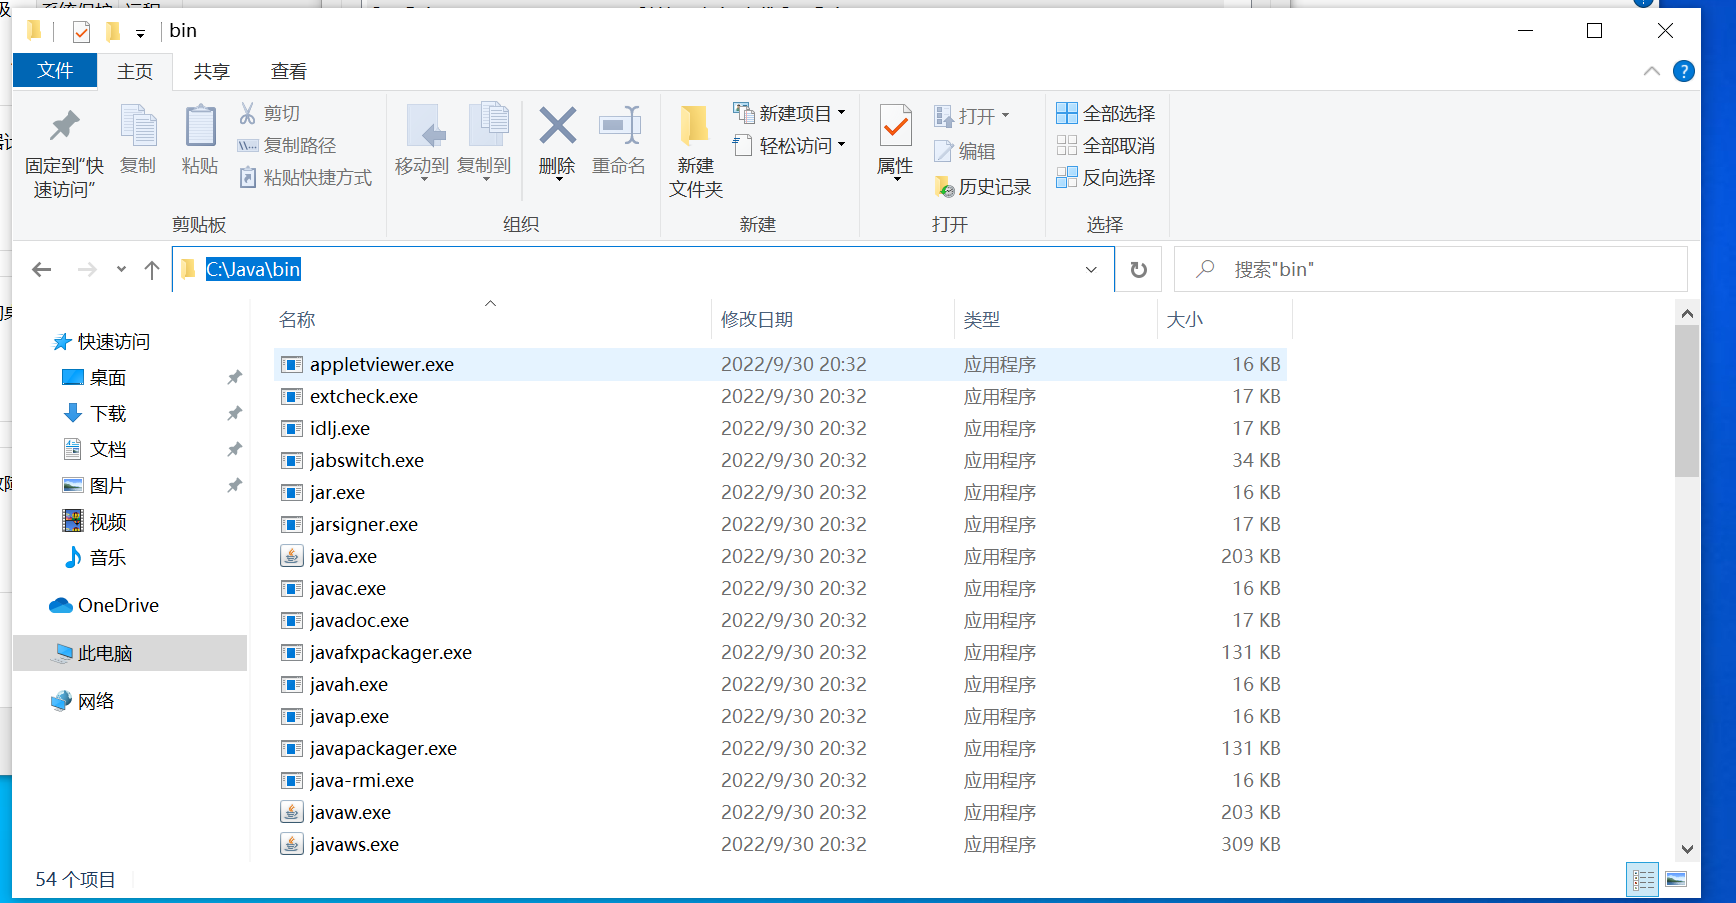
Task: Create a new folder (新建文件夹)
Action: (x=695, y=150)
